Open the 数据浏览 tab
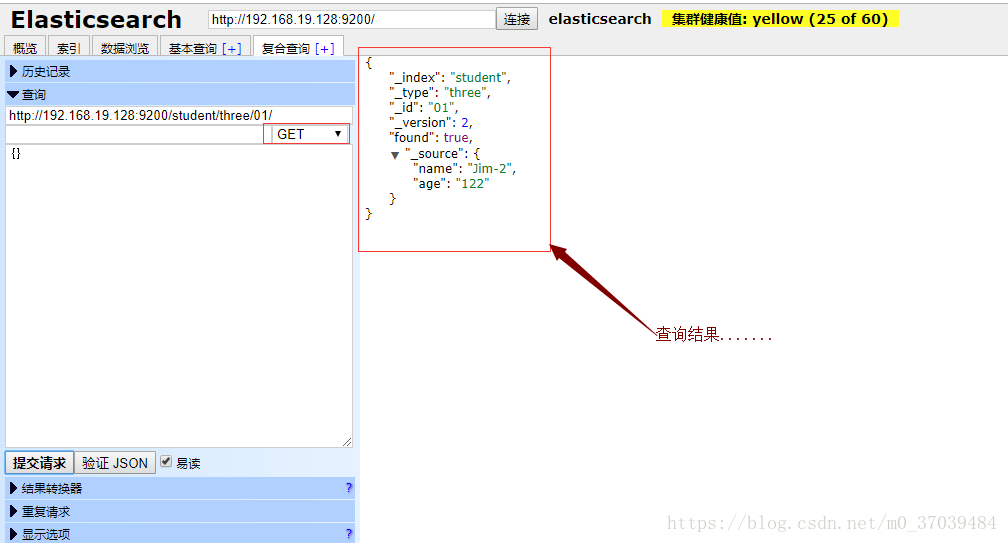The image size is (1008, 543). point(125,48)
